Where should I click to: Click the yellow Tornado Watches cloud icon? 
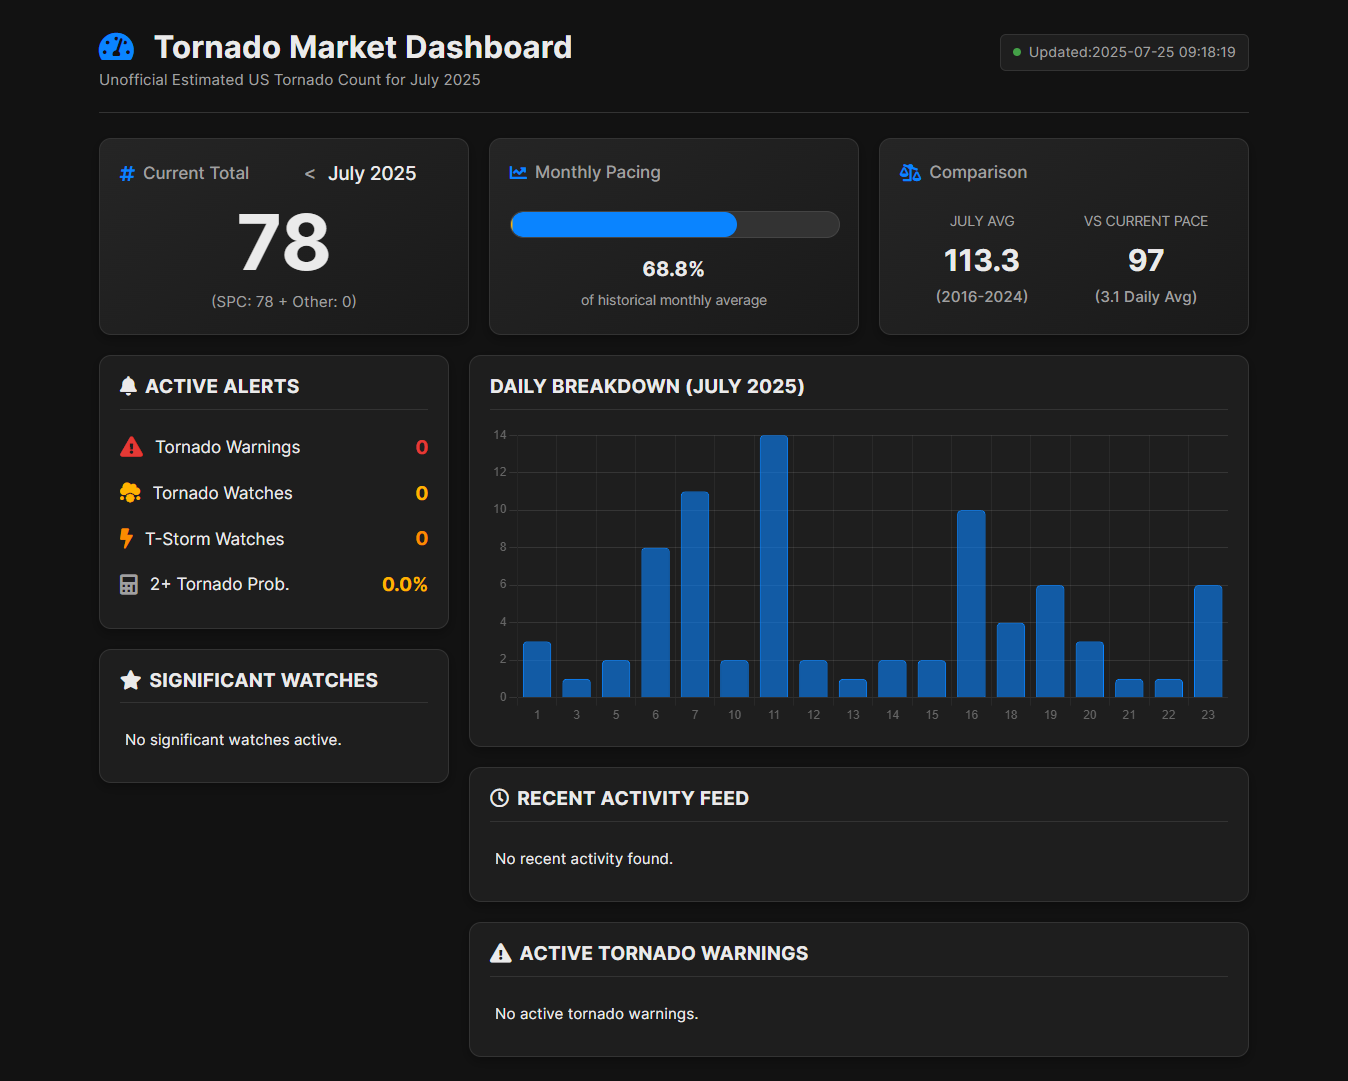(x=130, y=493)
